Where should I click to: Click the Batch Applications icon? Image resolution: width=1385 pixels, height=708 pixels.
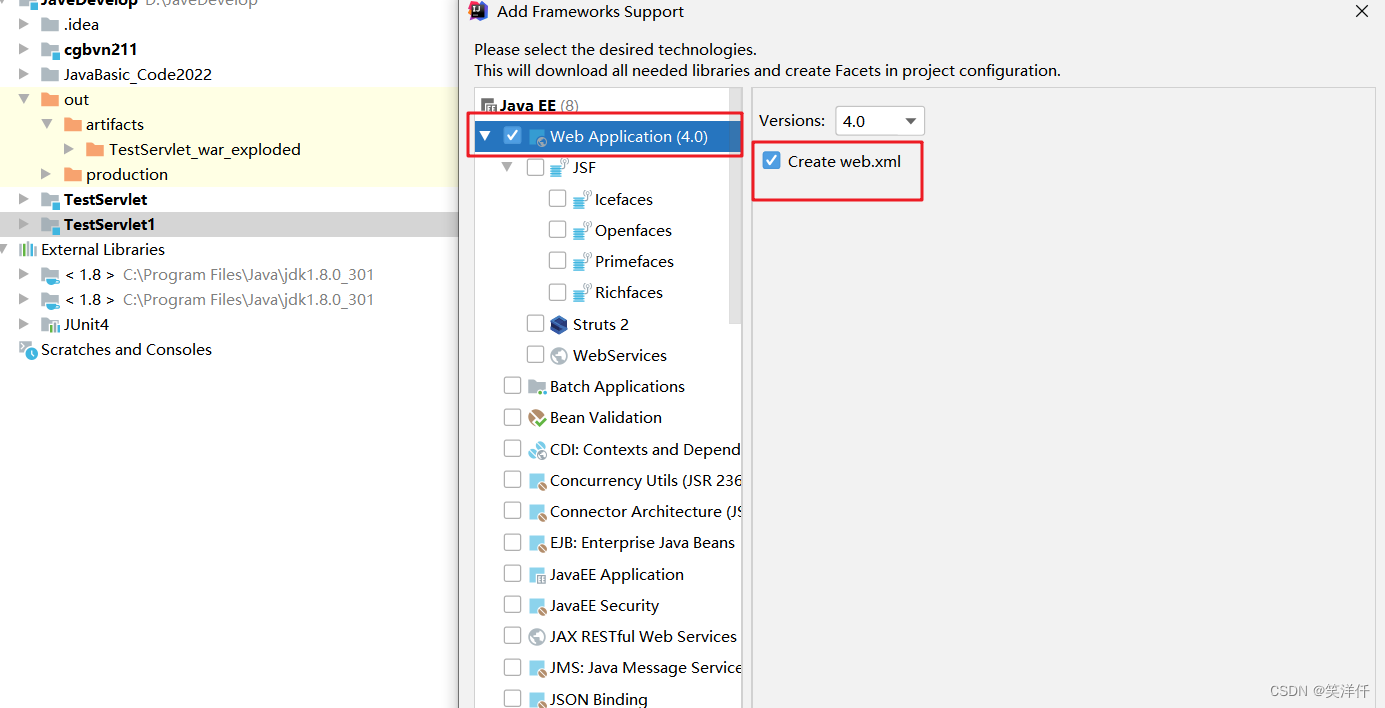pos(538,386)
